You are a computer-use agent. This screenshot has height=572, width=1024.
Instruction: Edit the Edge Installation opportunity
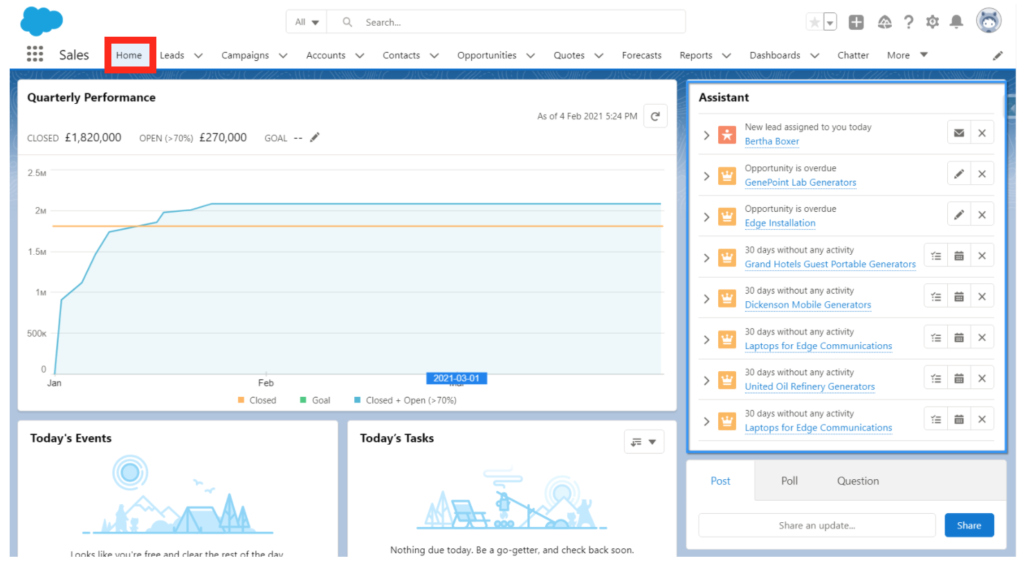coord(959,215)
